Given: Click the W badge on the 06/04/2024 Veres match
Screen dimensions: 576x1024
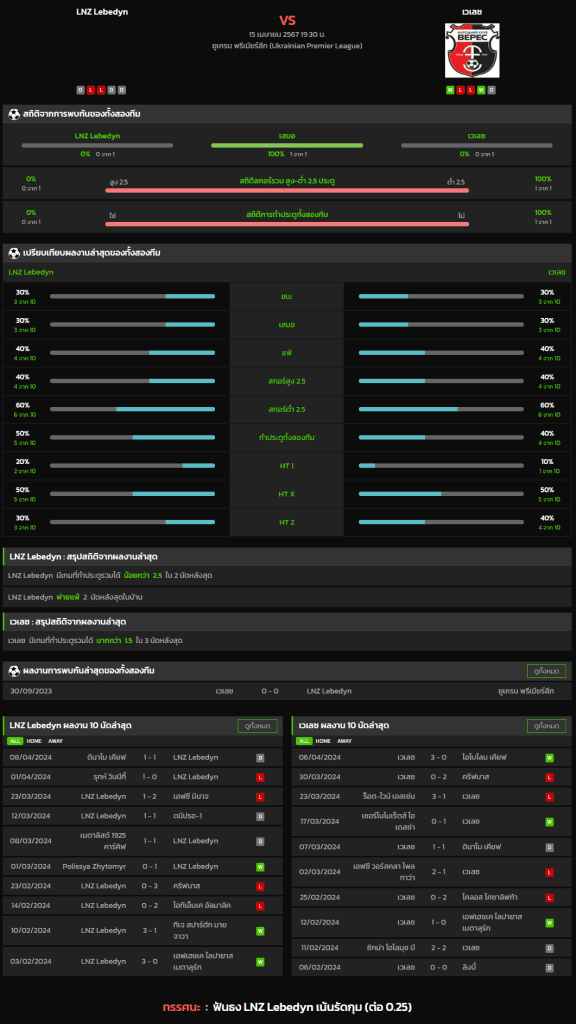Looking at the screenshot, I should 549,758.
